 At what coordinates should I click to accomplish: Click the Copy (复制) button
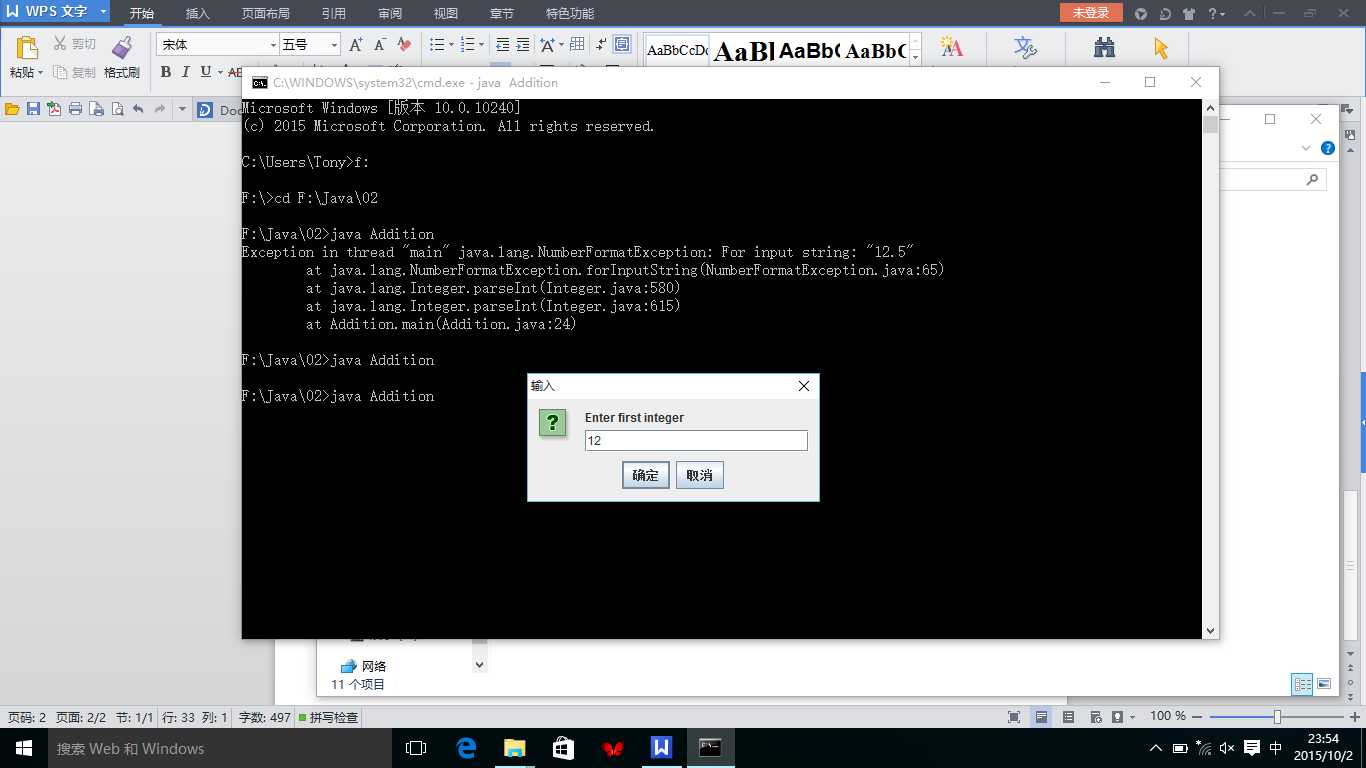(75, 72)
